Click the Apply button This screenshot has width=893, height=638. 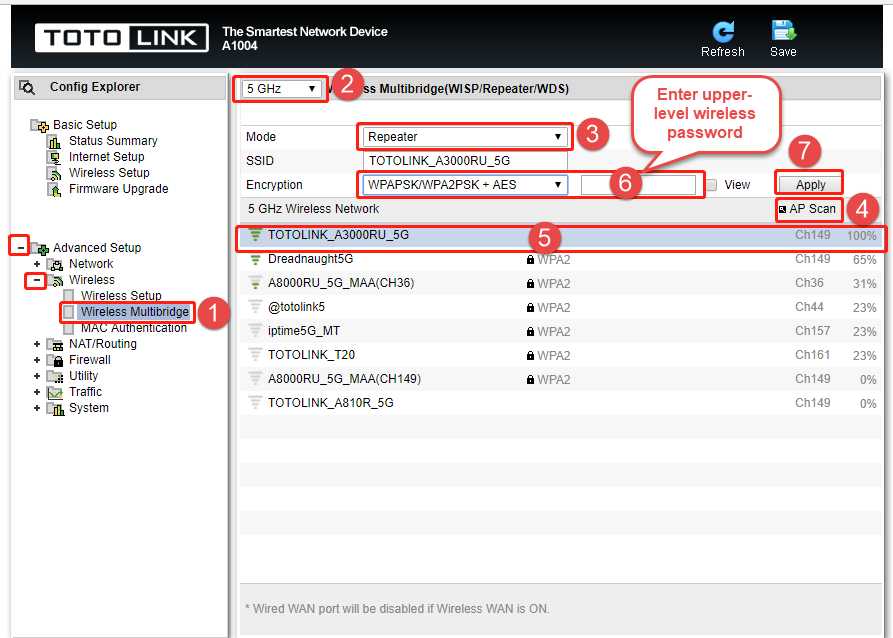point(810,185)
